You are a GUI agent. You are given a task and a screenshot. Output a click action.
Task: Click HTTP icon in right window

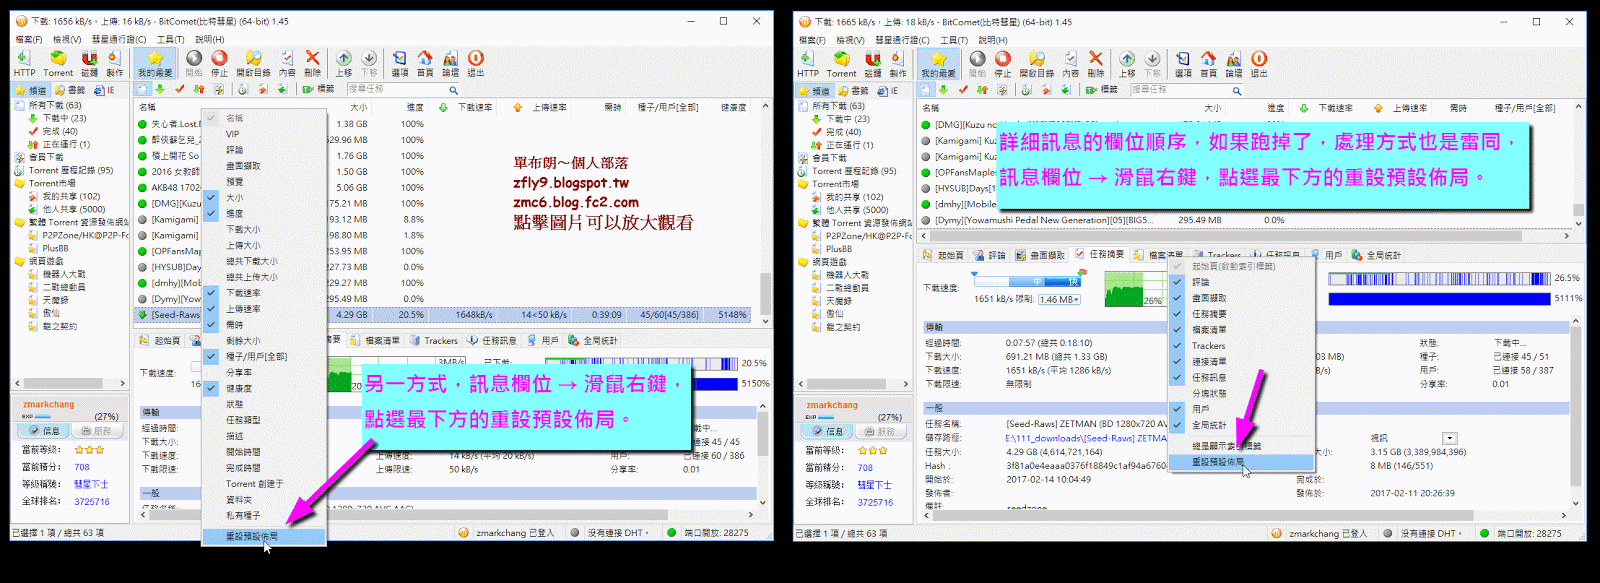pyautogui.click(x=808, y=64)
